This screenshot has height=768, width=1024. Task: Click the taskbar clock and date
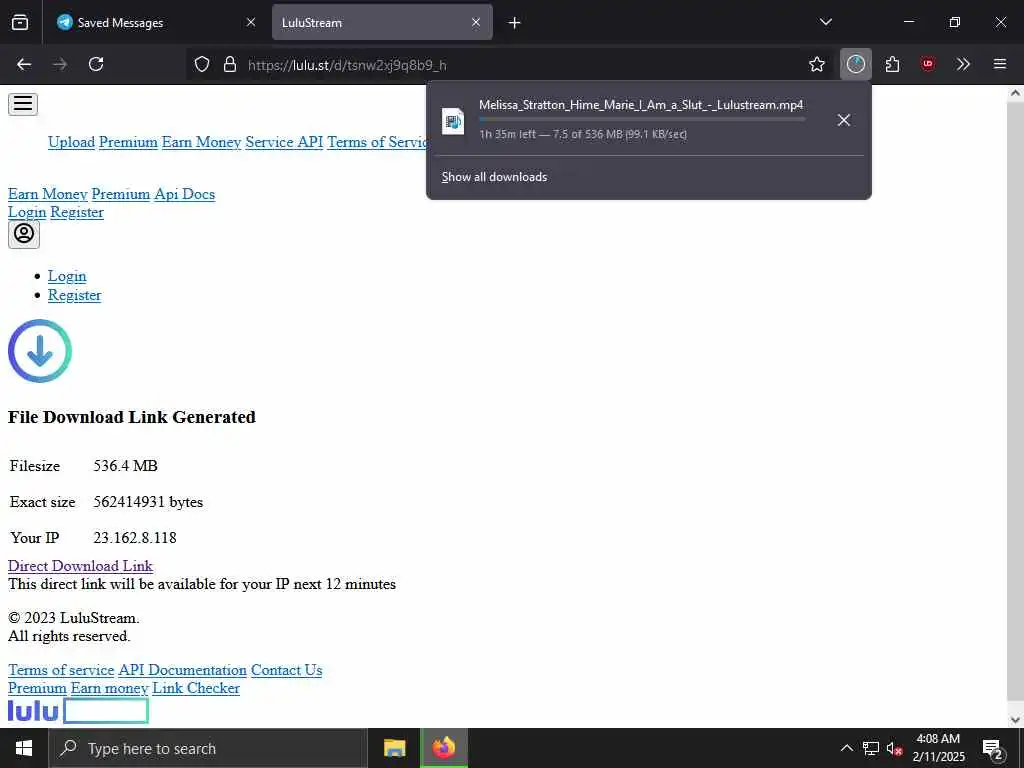tap(938, 748)
